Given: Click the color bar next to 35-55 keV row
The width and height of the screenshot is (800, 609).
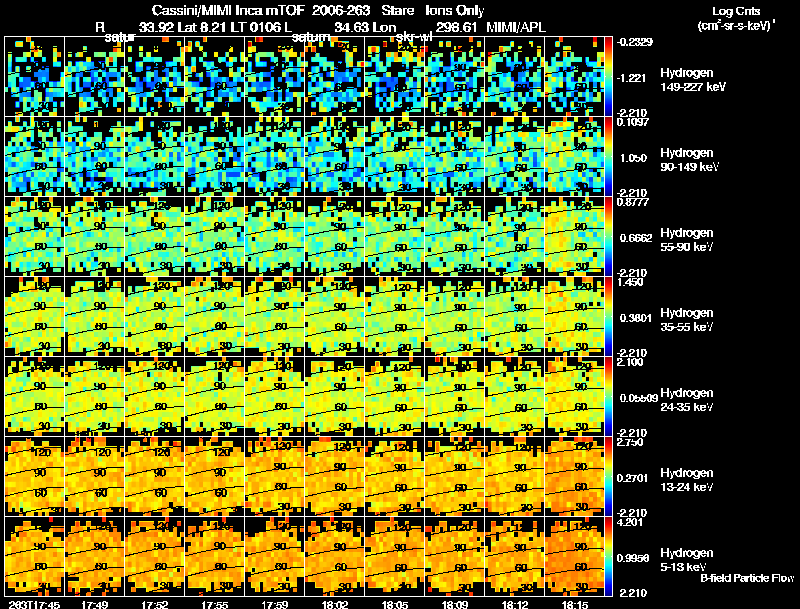Looking at the screenshot, I should (x=609, y=316).
